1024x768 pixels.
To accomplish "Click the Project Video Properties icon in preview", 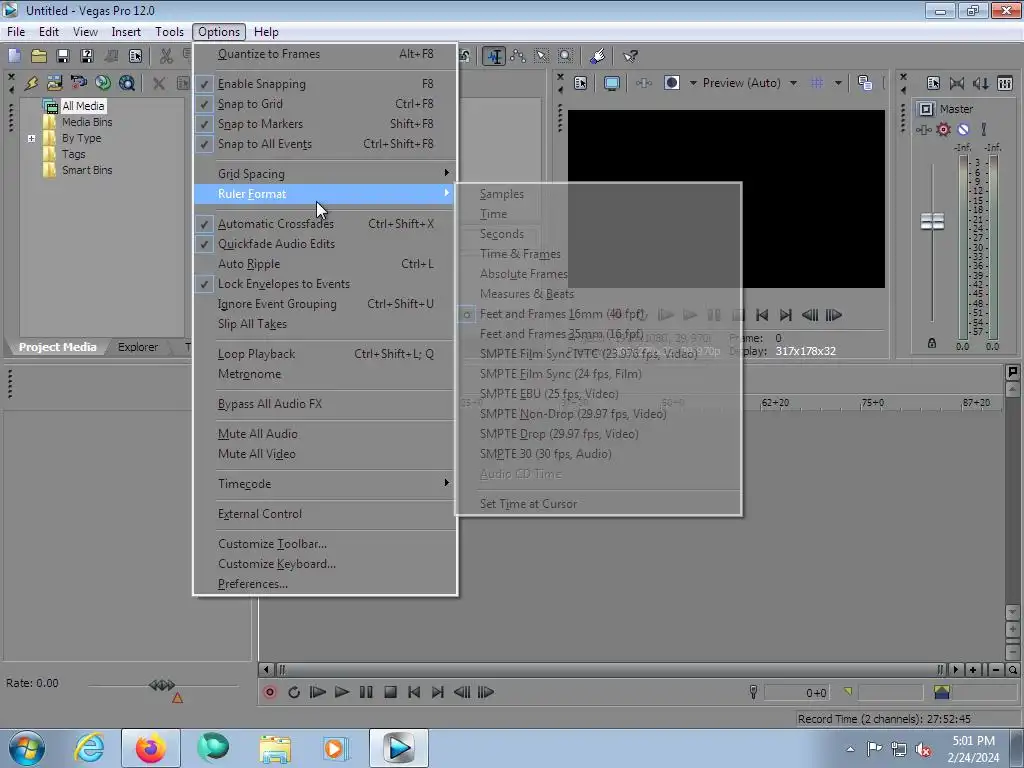I will pos(581,83).
